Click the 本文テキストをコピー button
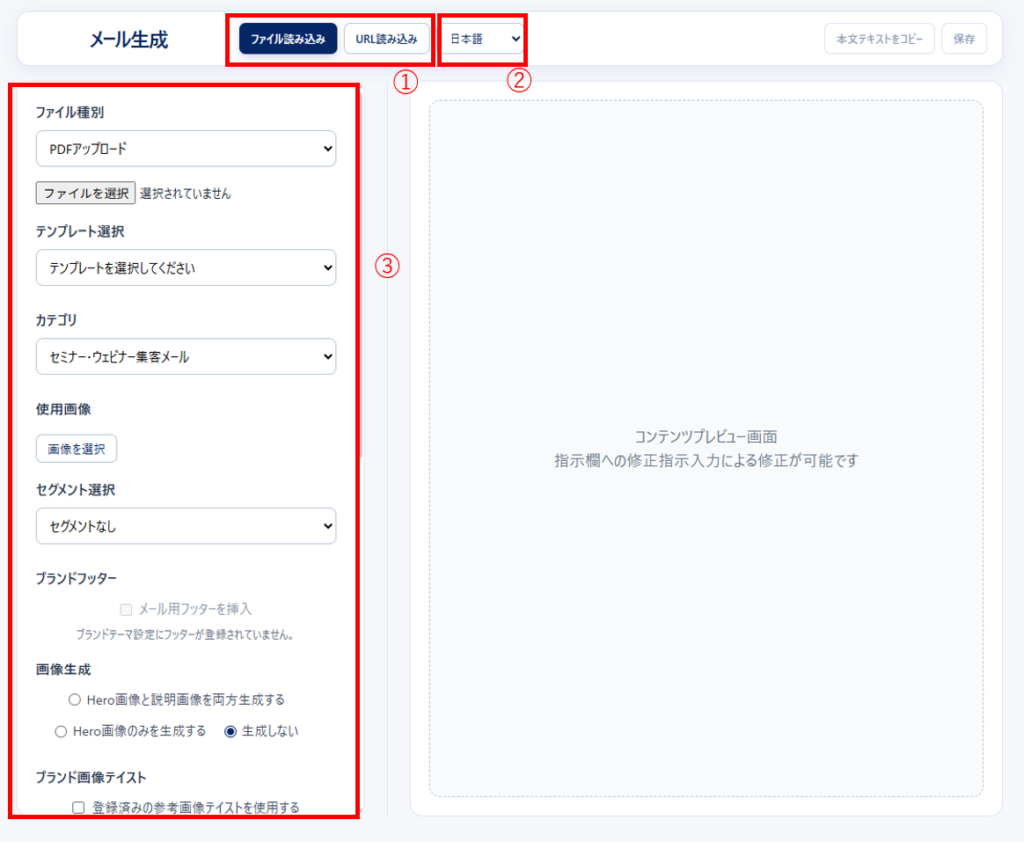The image size is (1024, 842). [879, 39]
